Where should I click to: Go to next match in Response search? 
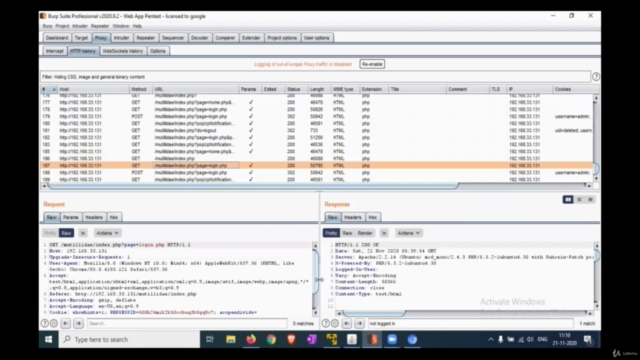pos(360,323)
